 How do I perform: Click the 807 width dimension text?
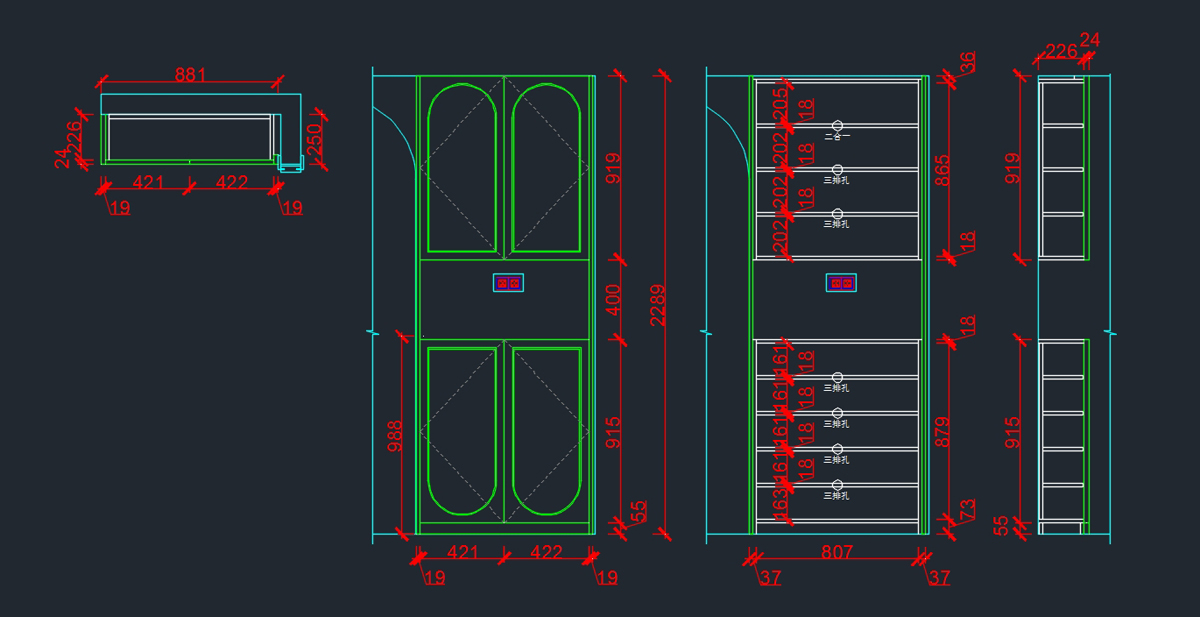coord(837,552)
